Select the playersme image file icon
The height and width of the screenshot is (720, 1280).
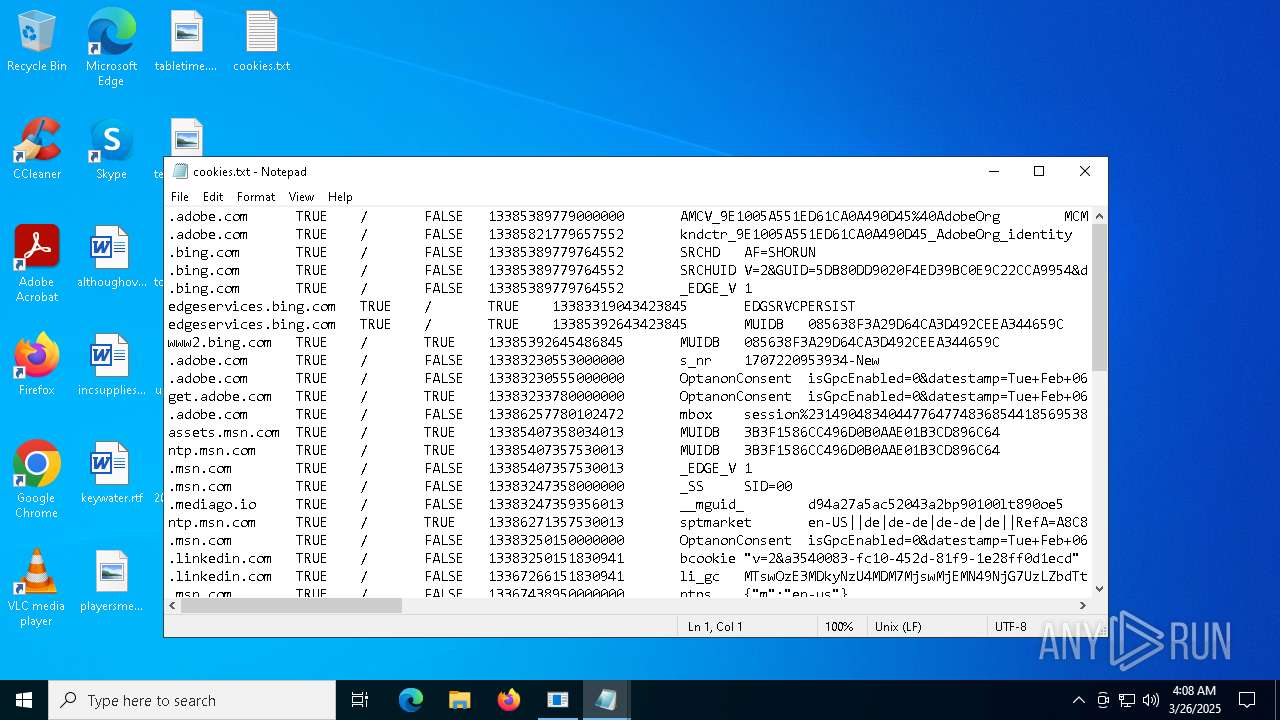tap(111, 581)
